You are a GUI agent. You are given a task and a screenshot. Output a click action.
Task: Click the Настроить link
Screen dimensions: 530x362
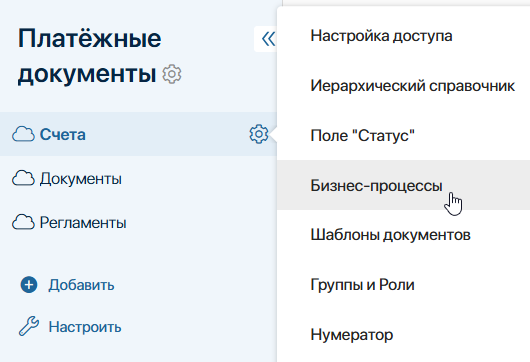pos(85,327)
